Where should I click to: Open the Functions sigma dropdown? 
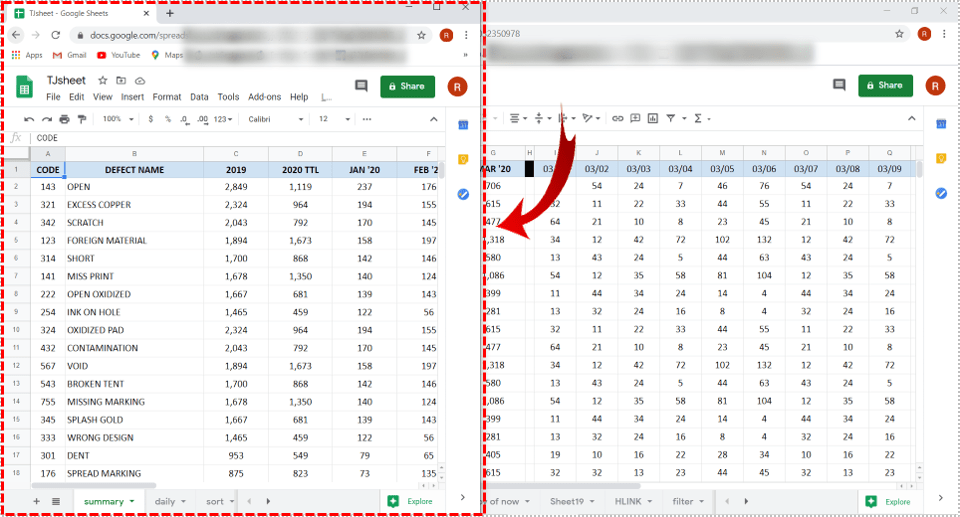[701, 118]
